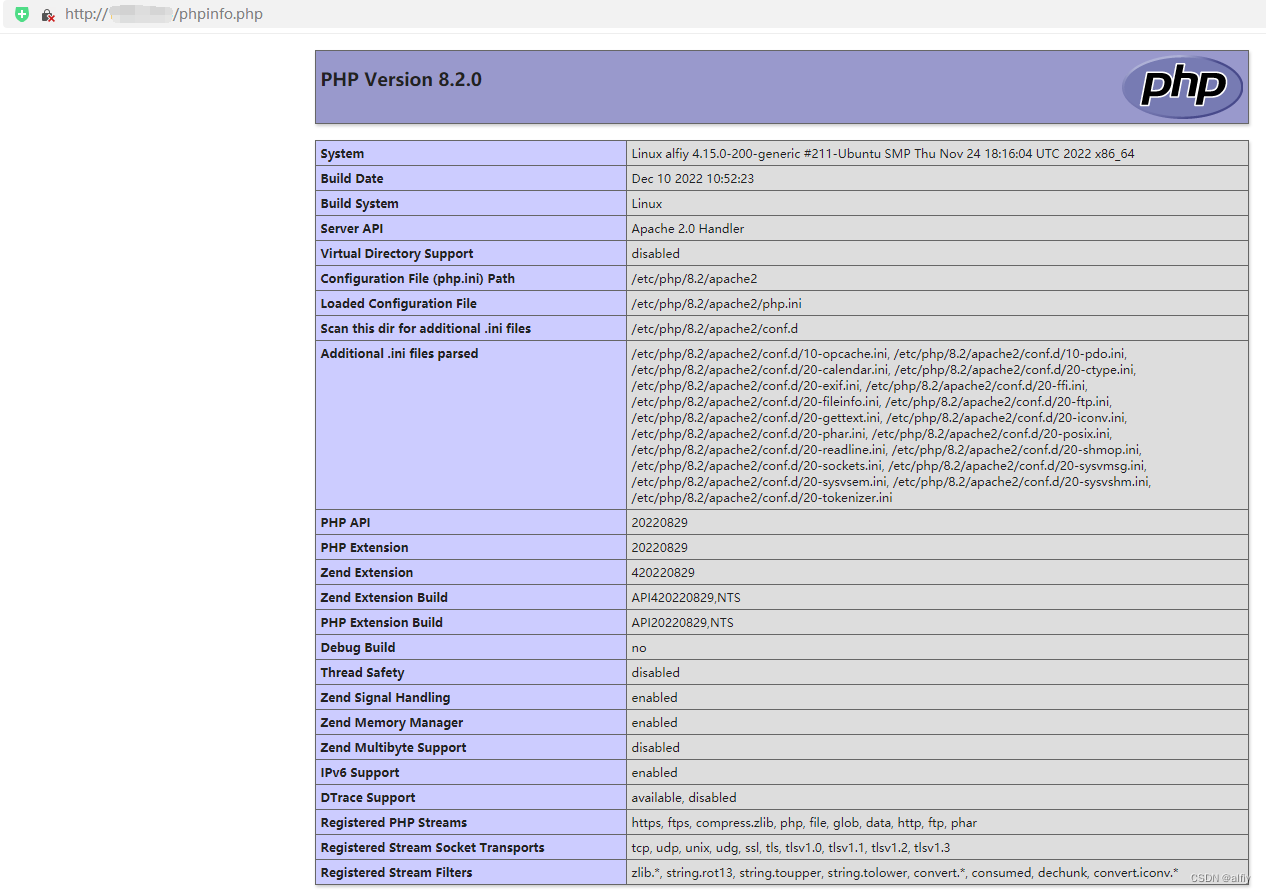
Task: Click the Registered Stream Socket Transports label
Action: [433, 848]
